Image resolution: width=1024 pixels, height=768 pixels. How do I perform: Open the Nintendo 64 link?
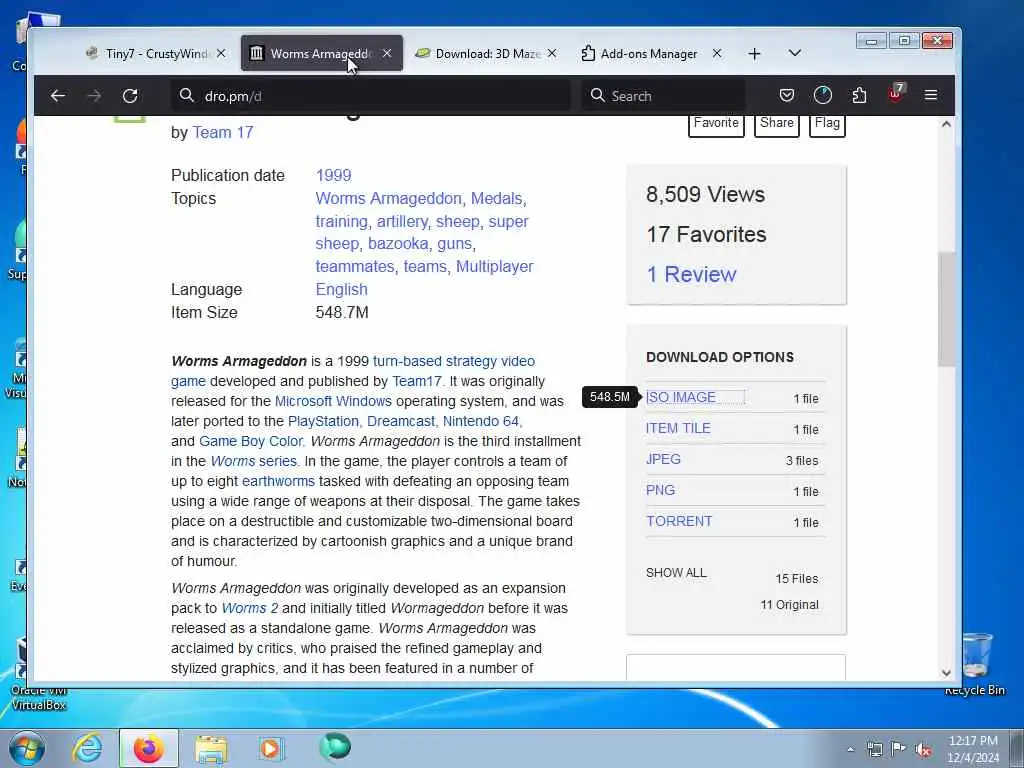pyautogui.click(x=481, y=421)
